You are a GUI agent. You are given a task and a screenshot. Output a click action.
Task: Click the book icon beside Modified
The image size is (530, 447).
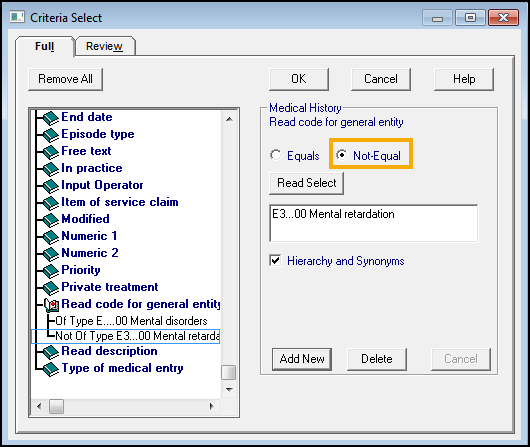tap(51, 219)
